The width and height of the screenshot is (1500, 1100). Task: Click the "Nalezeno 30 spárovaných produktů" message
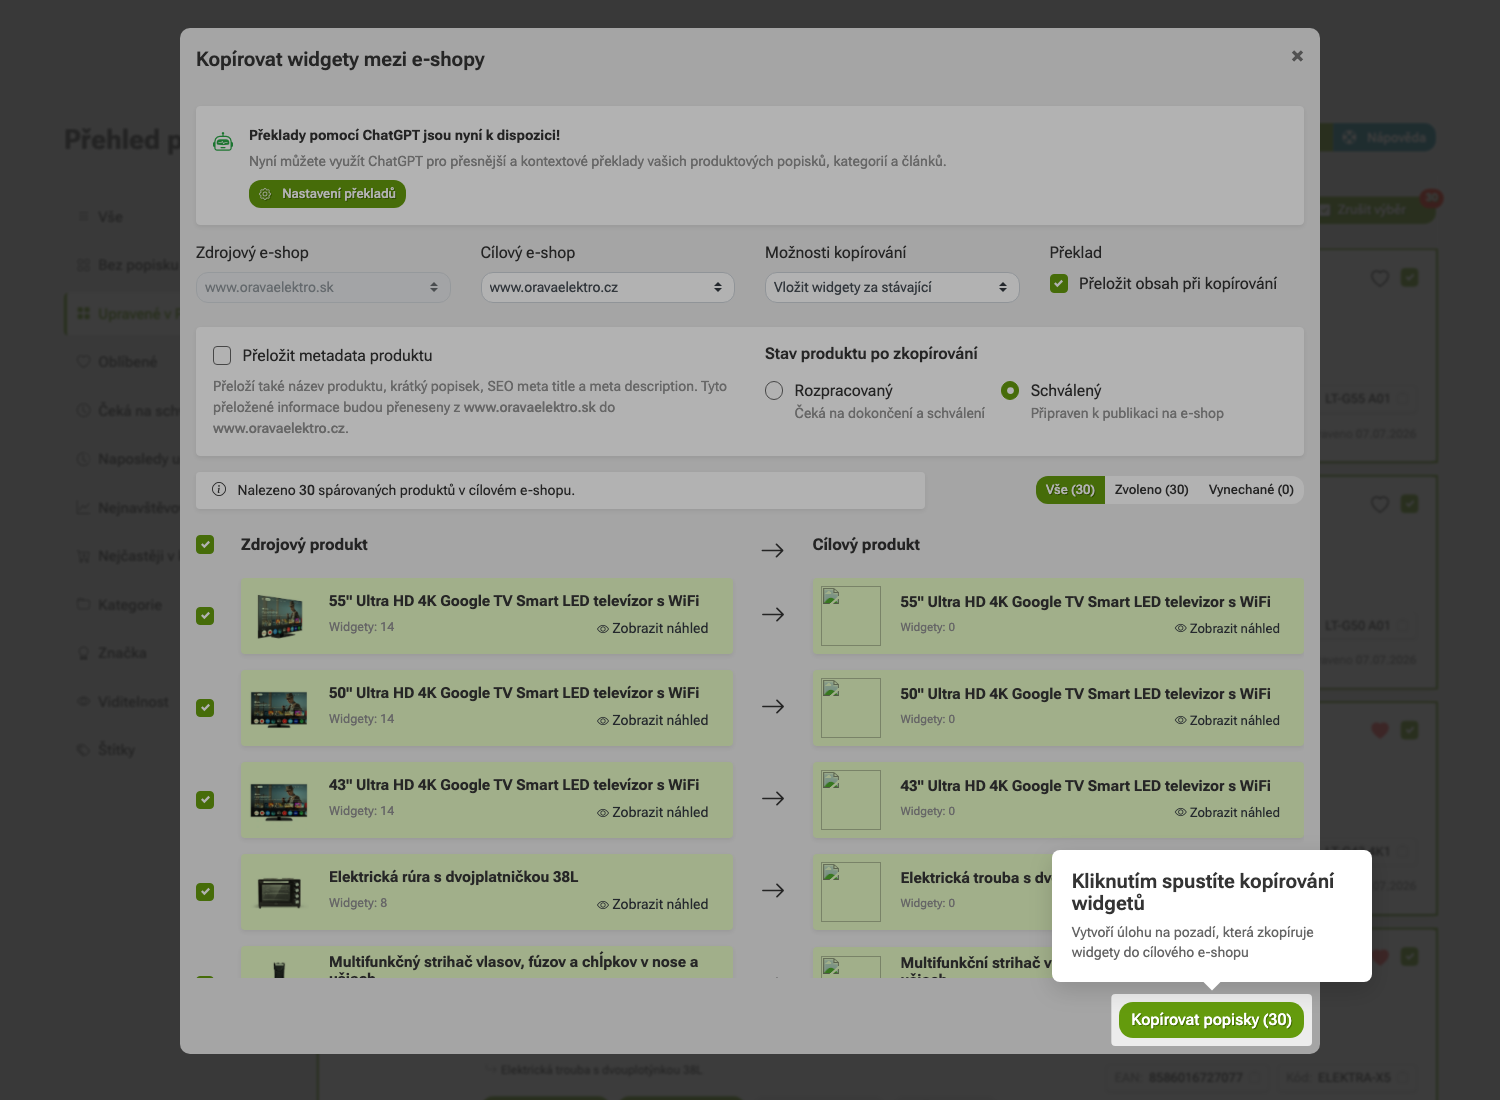click(x=406, y=490)
